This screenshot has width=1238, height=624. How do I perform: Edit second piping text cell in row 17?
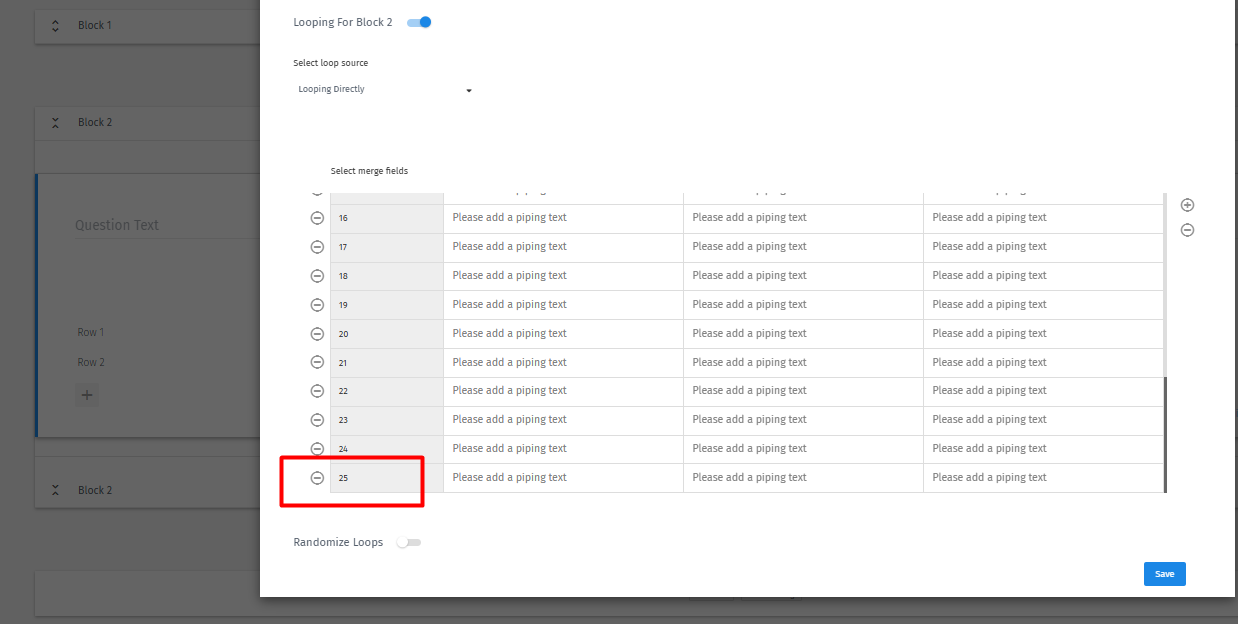click(803, 247)
